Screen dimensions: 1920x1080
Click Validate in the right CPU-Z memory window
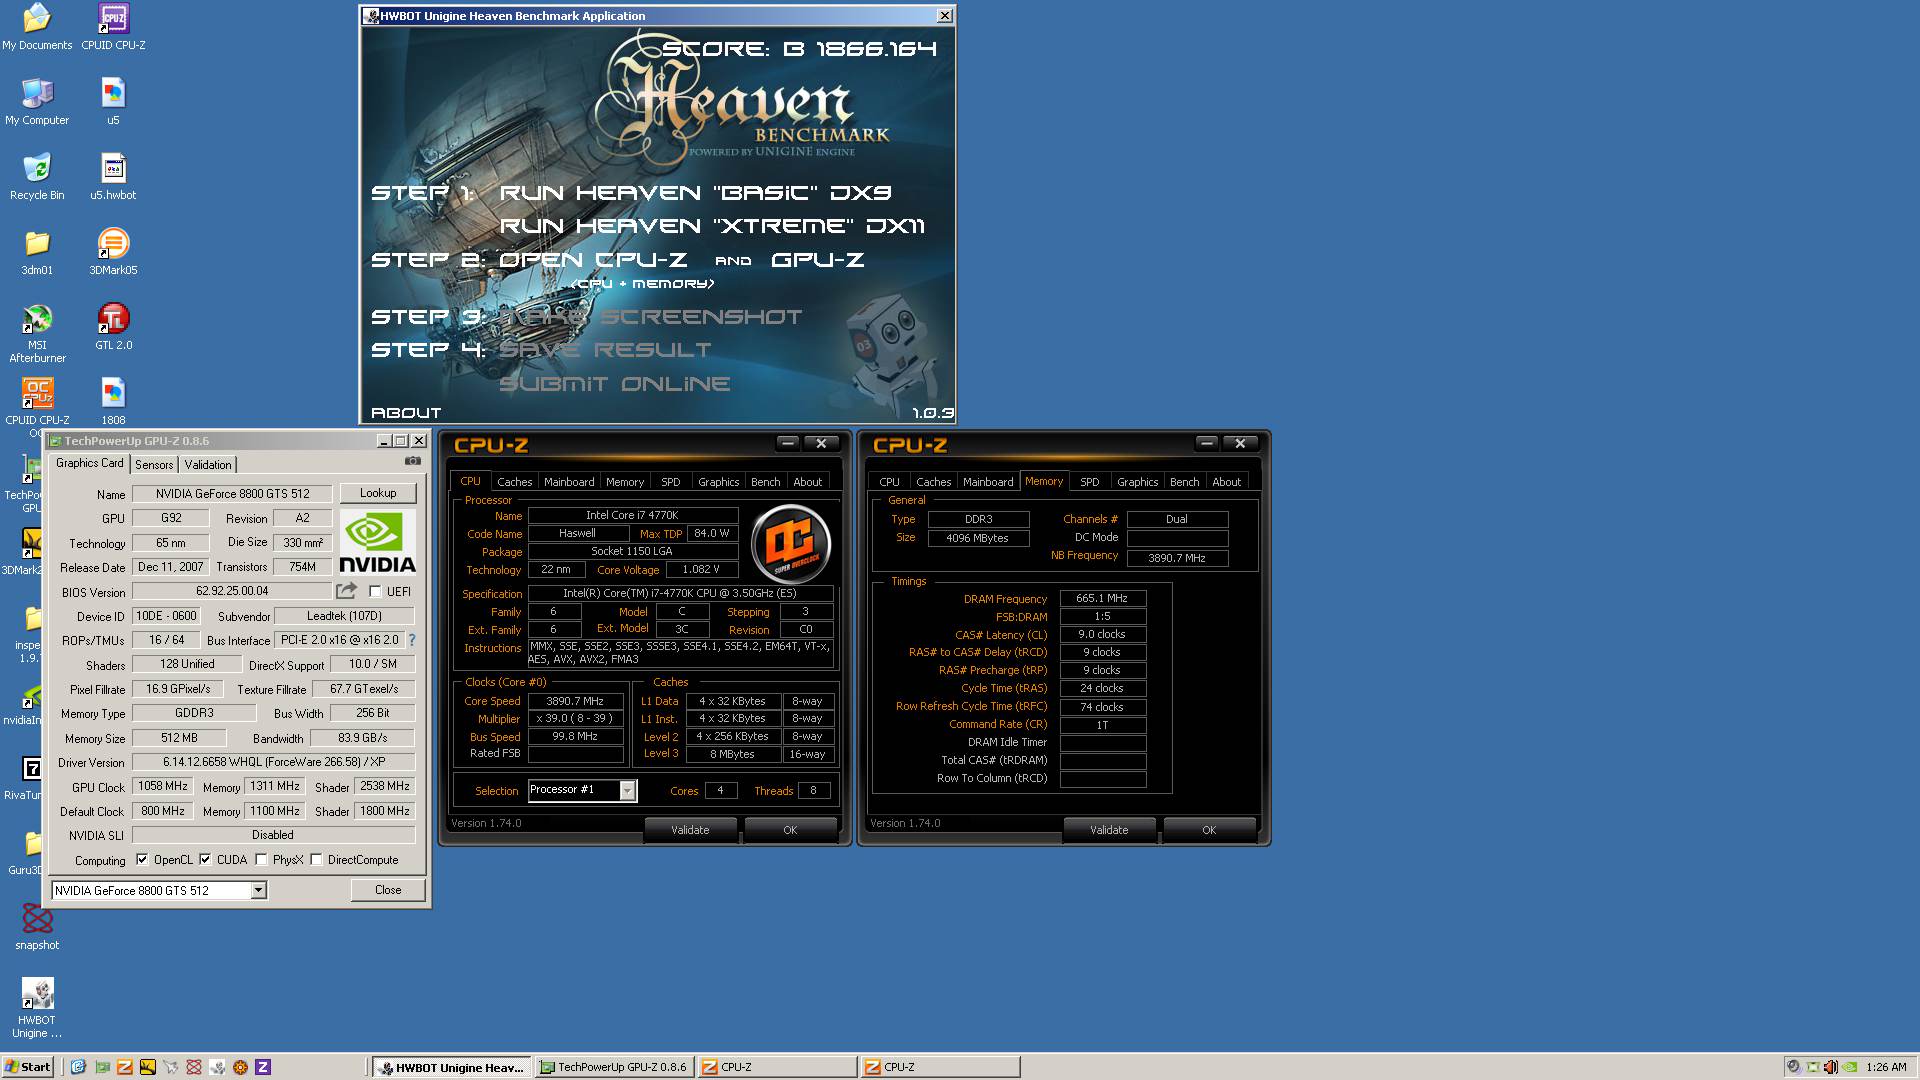tap(1109, 830)
